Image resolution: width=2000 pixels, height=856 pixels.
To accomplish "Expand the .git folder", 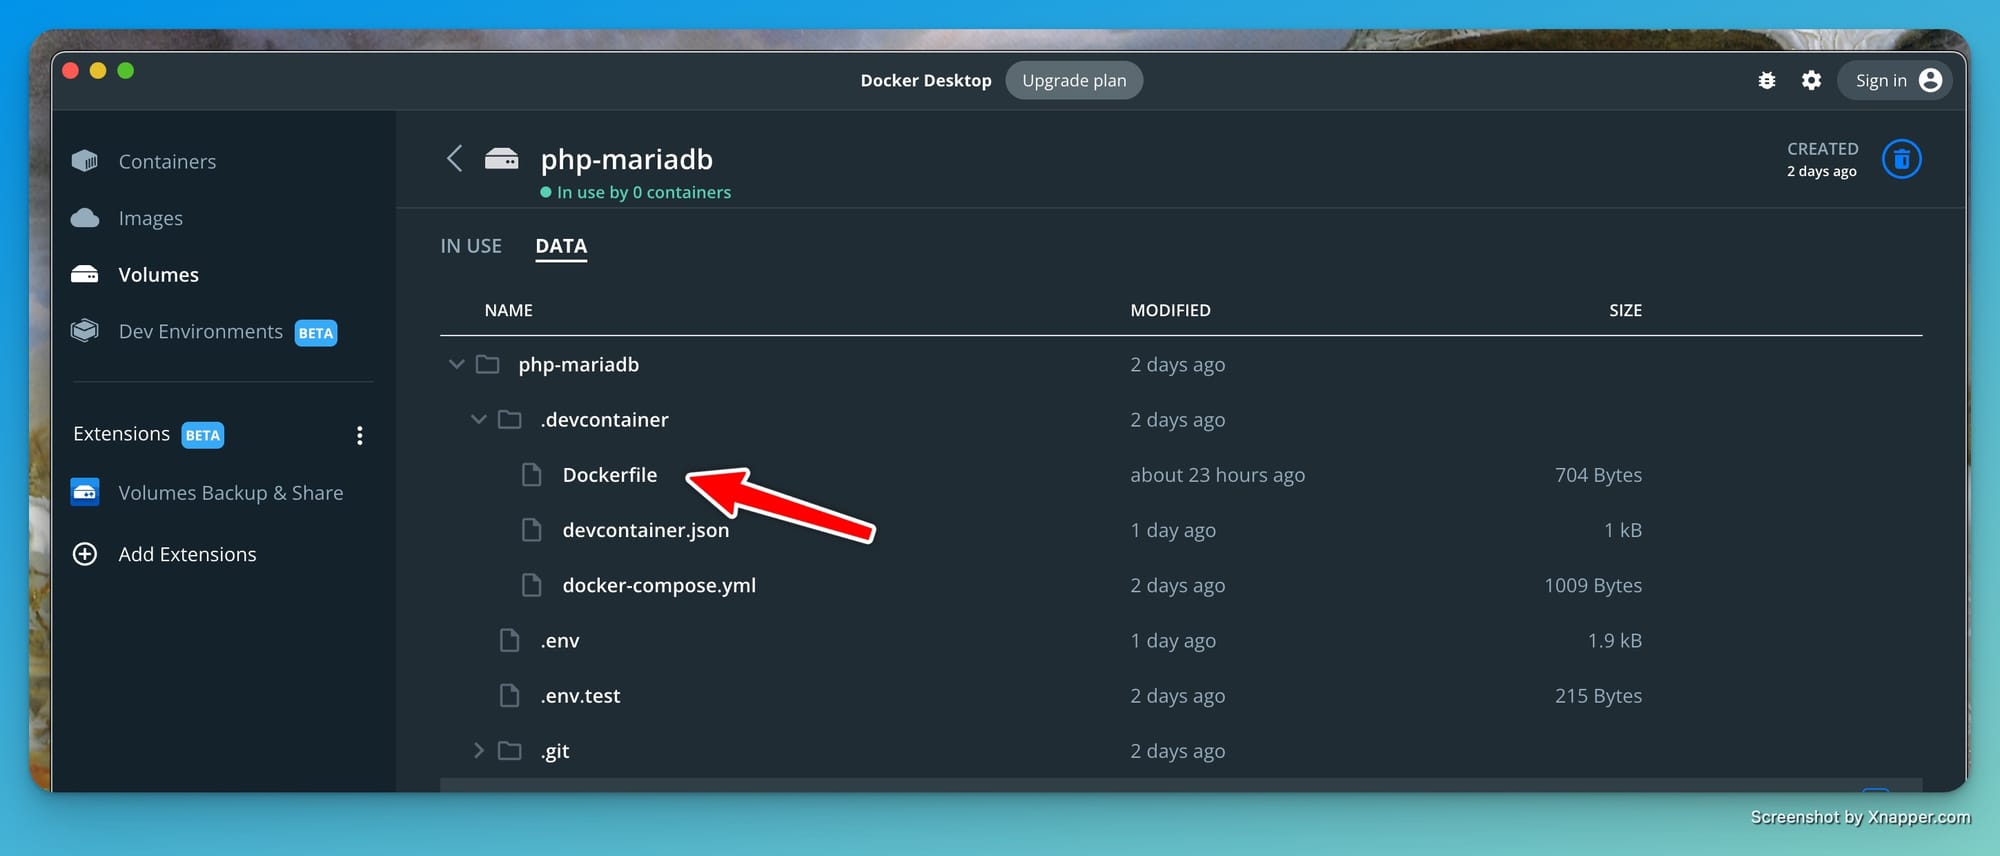I will point(478,750).
